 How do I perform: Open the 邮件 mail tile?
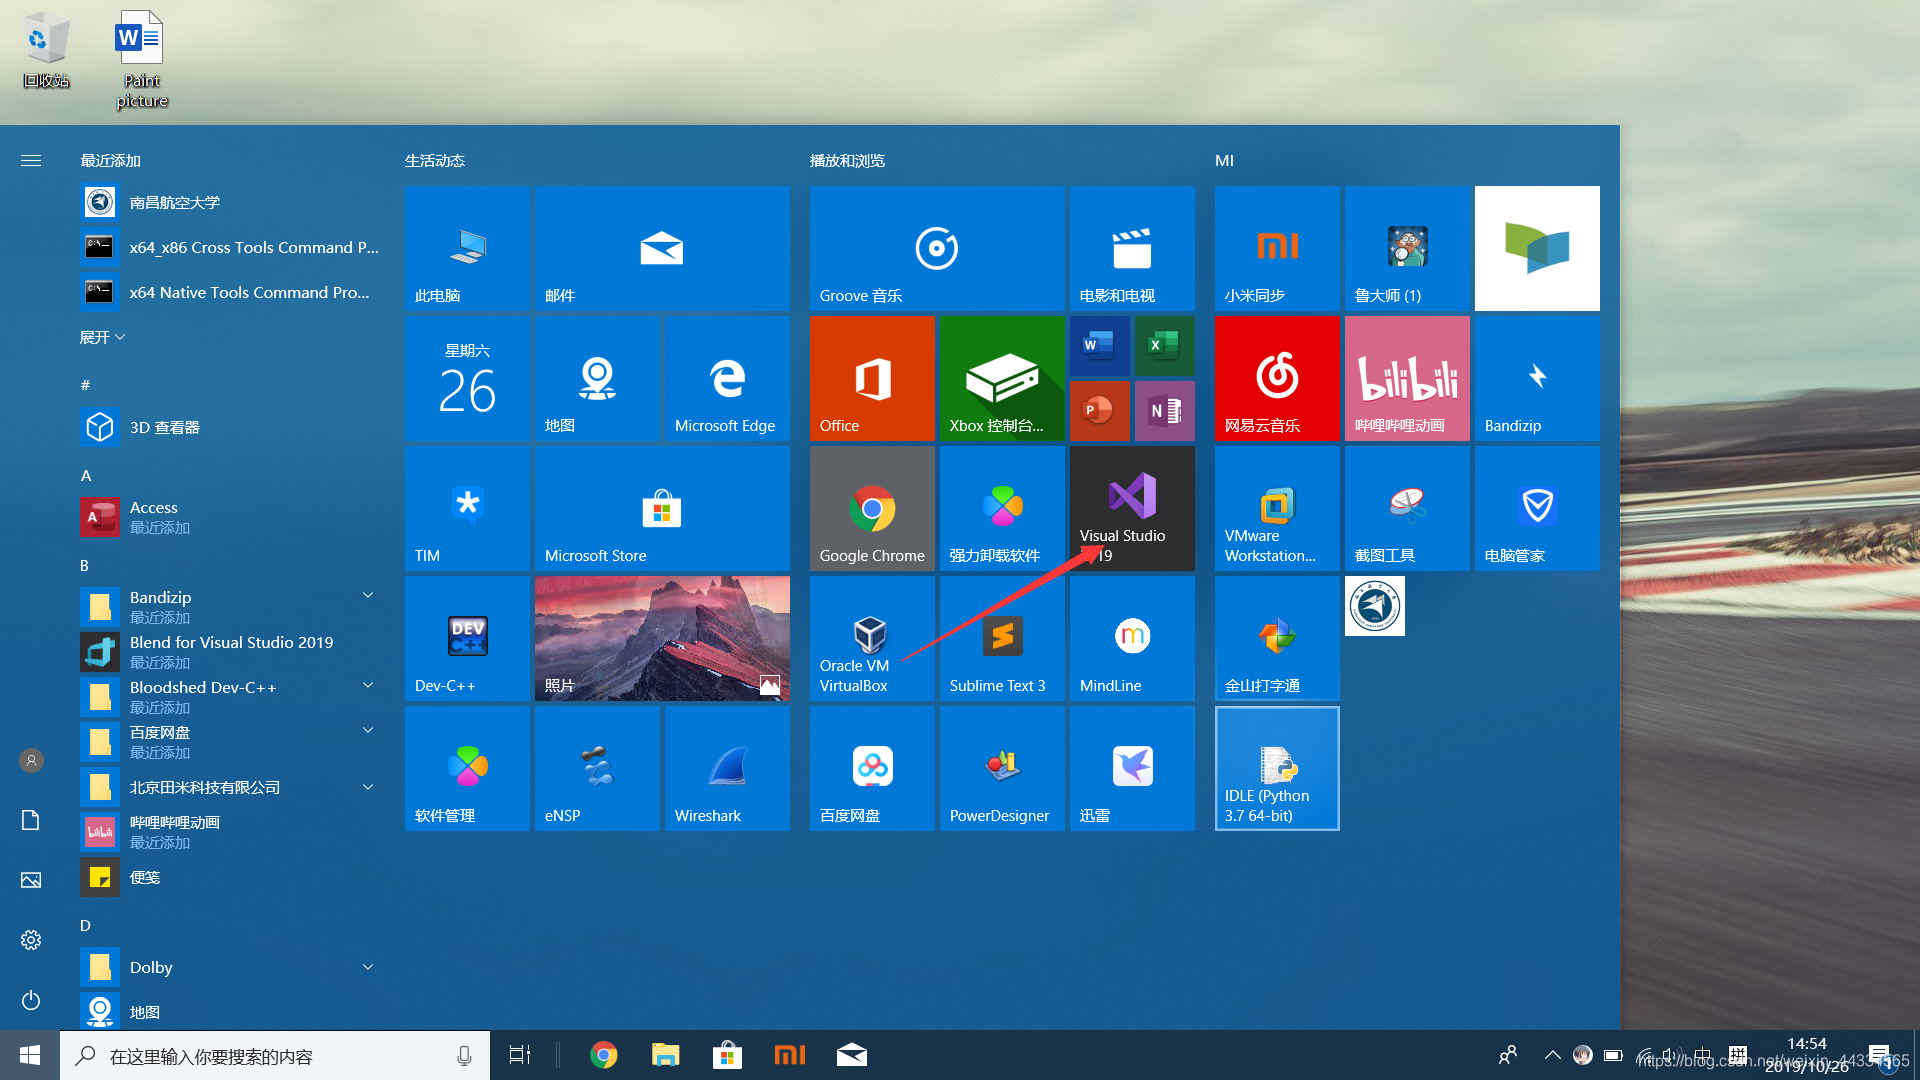tap(662, 248)
